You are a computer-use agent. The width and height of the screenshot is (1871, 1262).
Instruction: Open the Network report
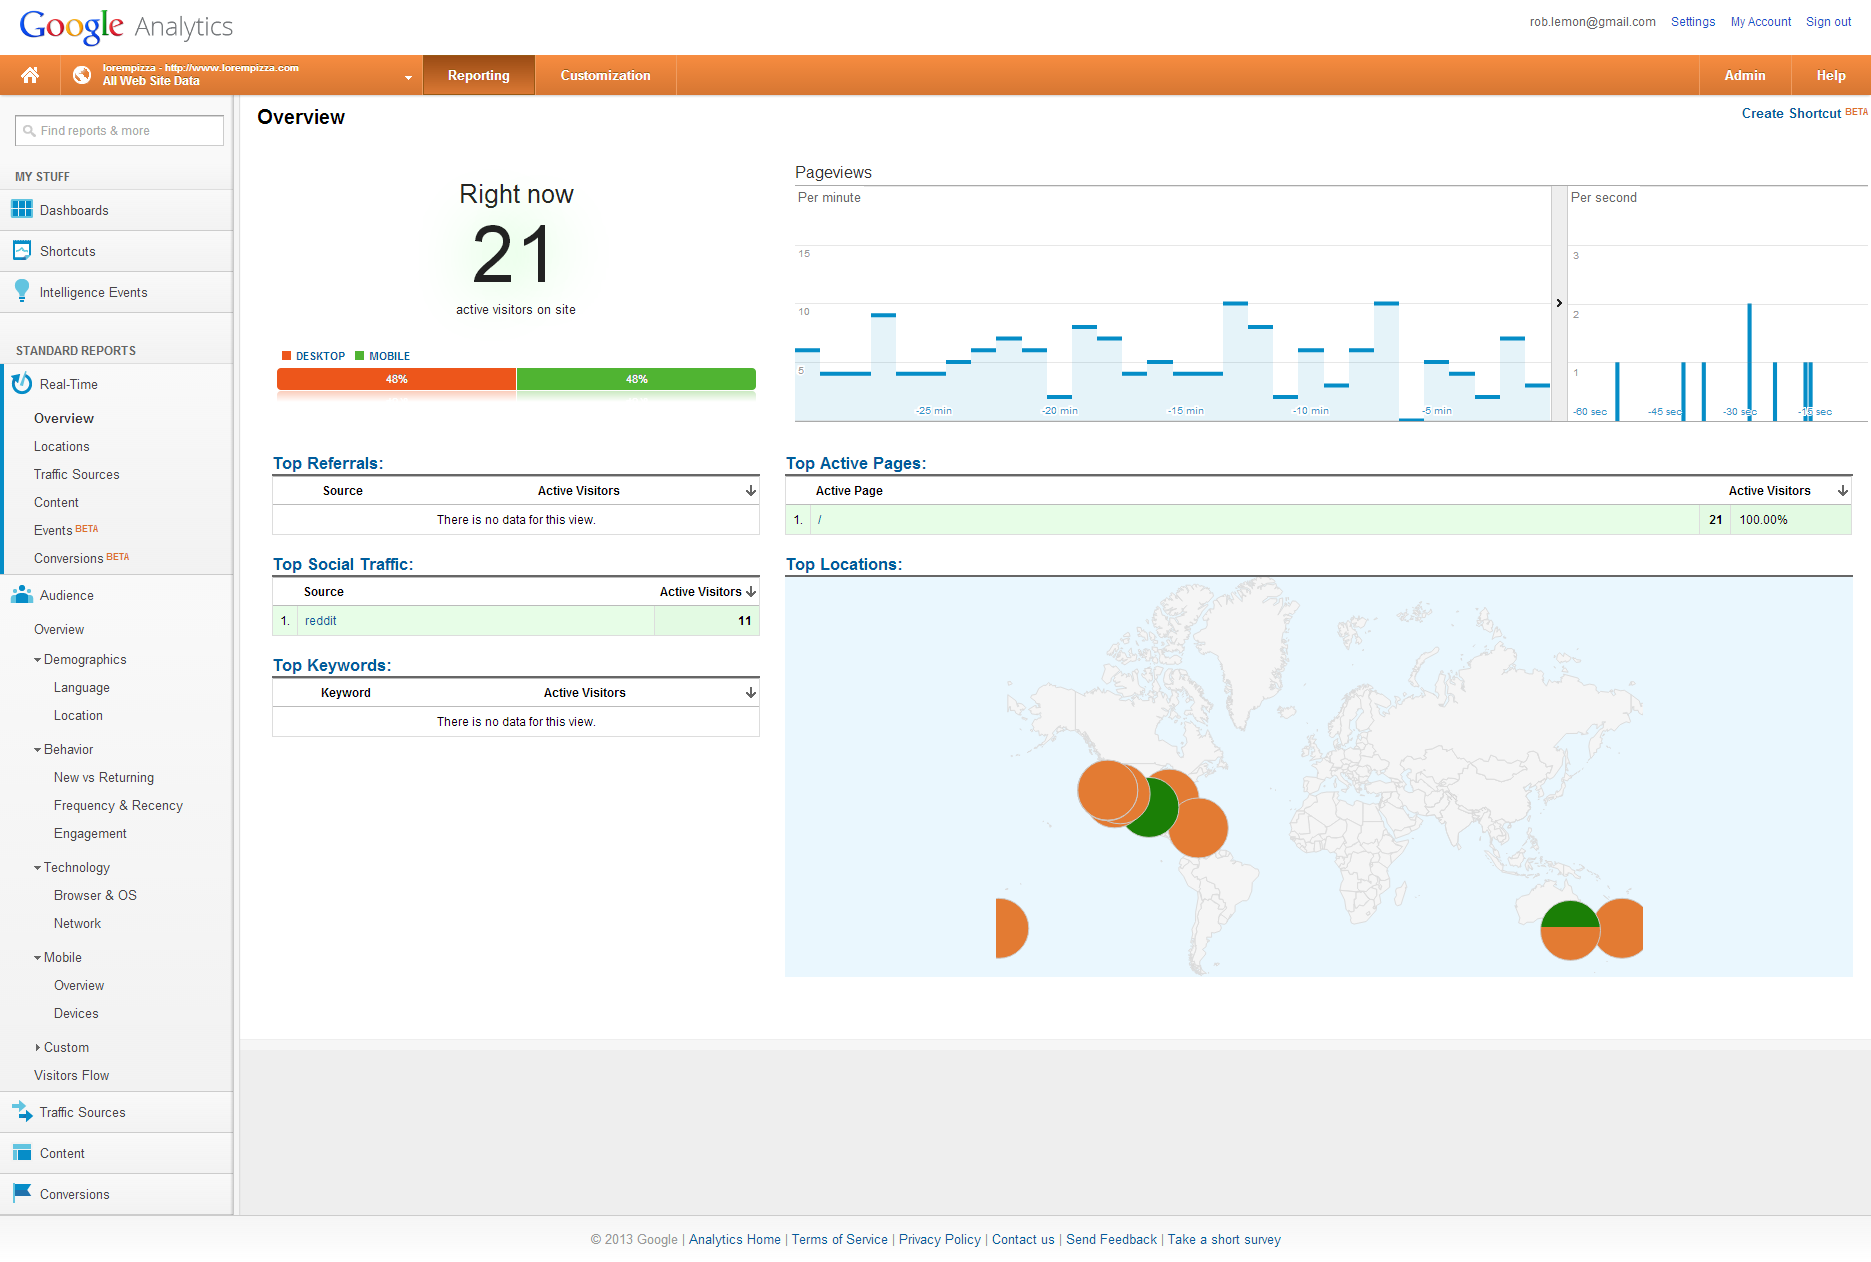[77, 924]
